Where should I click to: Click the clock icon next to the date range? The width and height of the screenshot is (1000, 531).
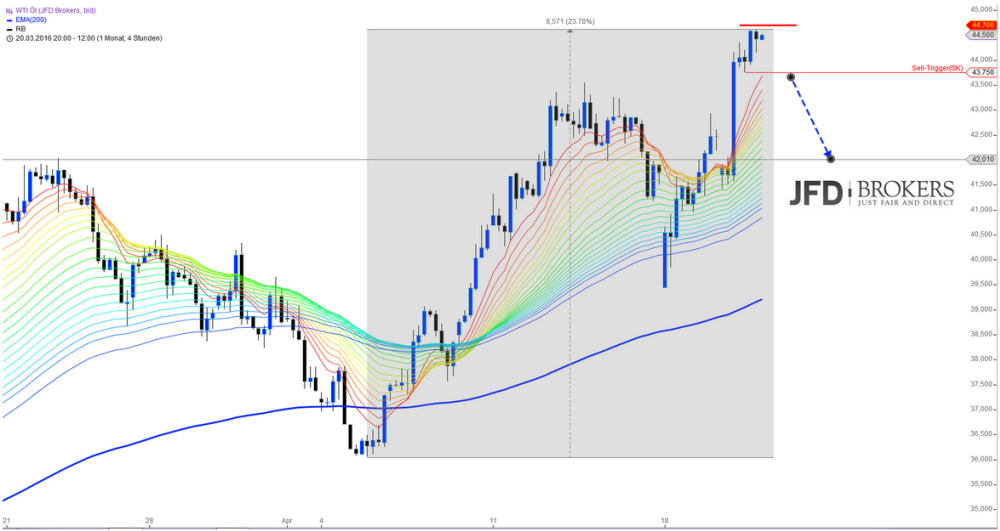9,38
